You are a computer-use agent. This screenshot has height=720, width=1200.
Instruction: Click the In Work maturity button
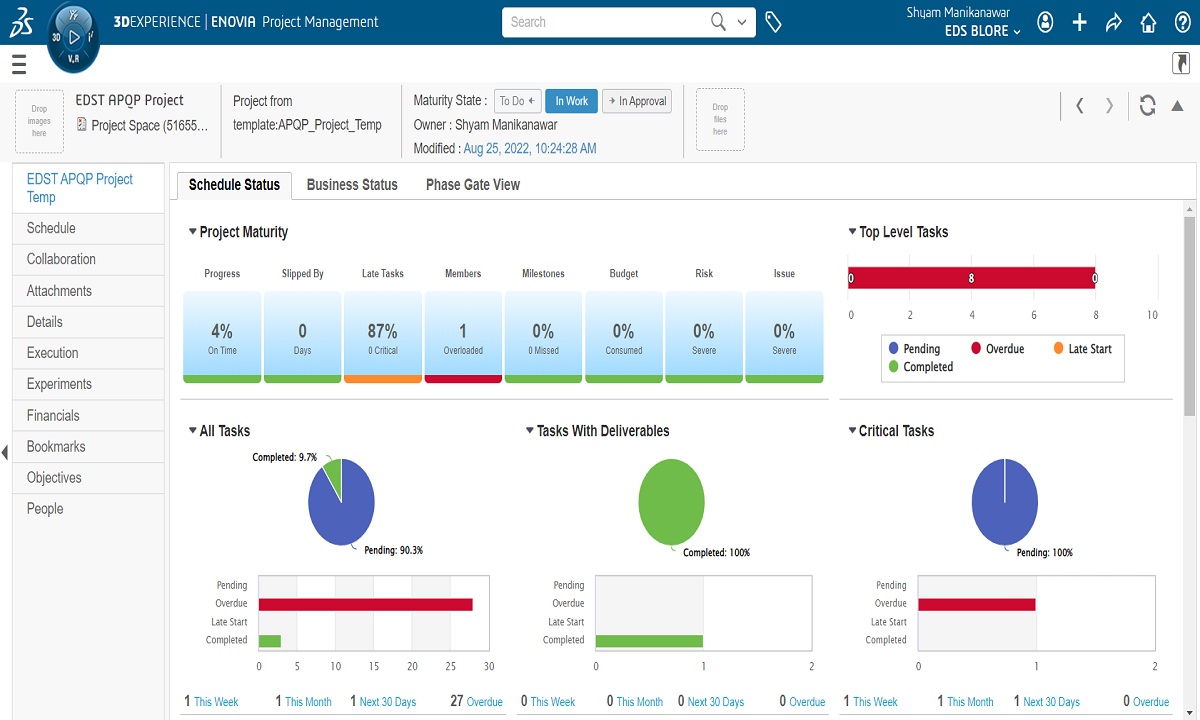coord(571,101)
